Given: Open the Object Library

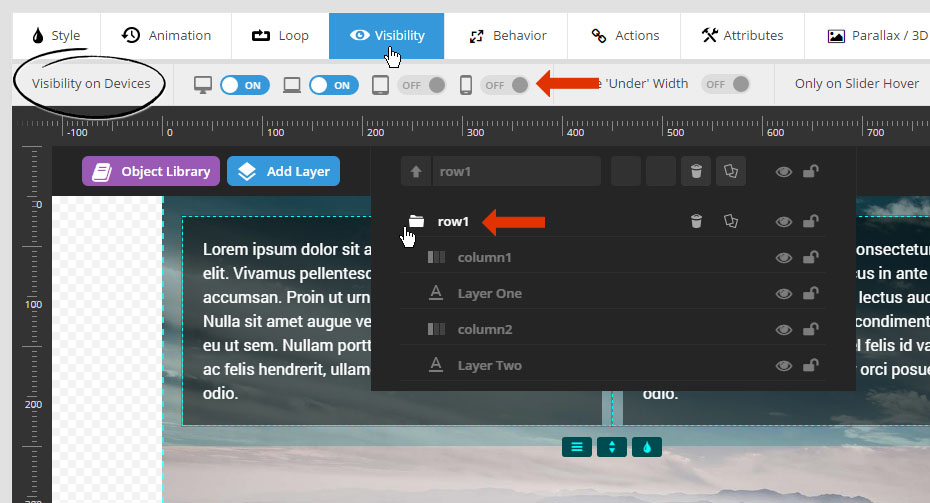Looking at the screenshot, I should point(151,171).
